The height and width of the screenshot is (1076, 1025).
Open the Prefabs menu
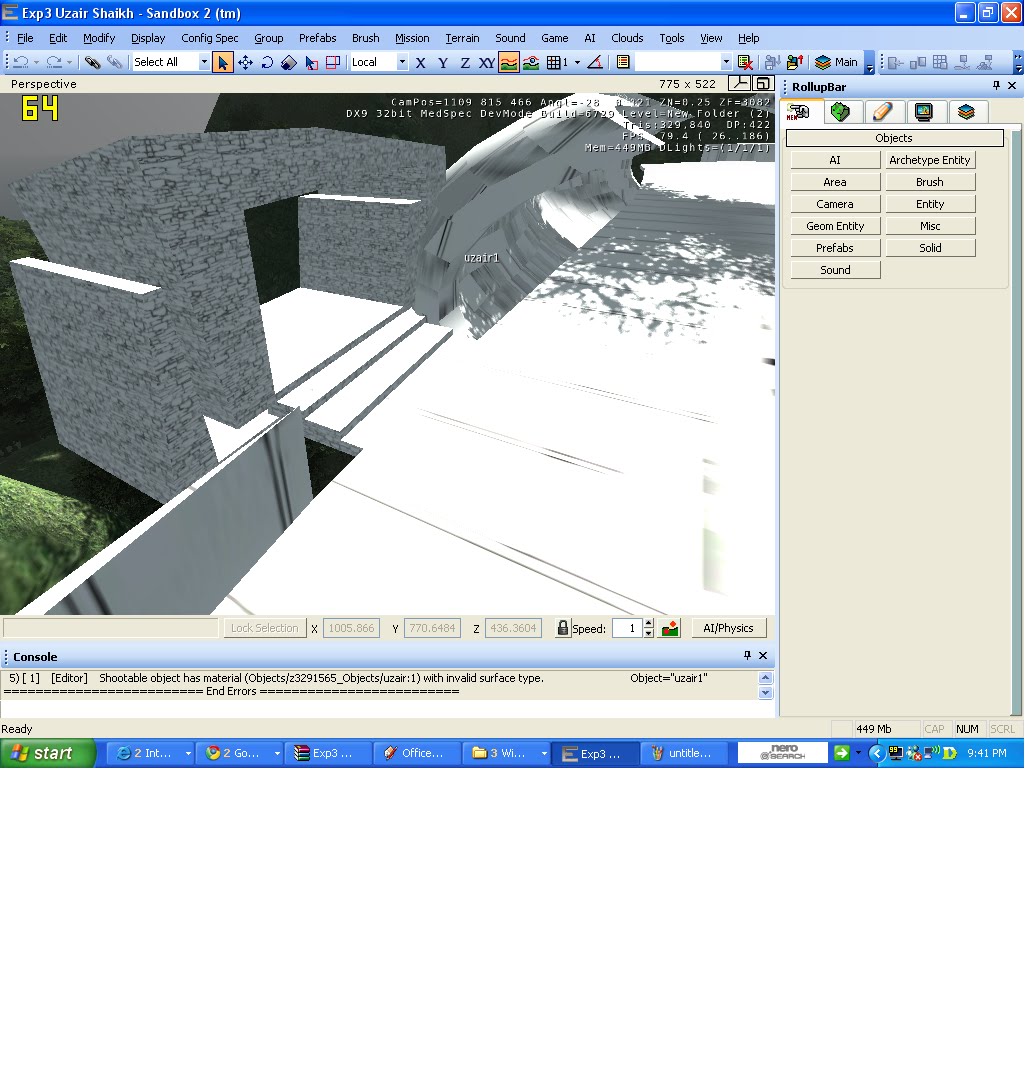pos(318,38)
